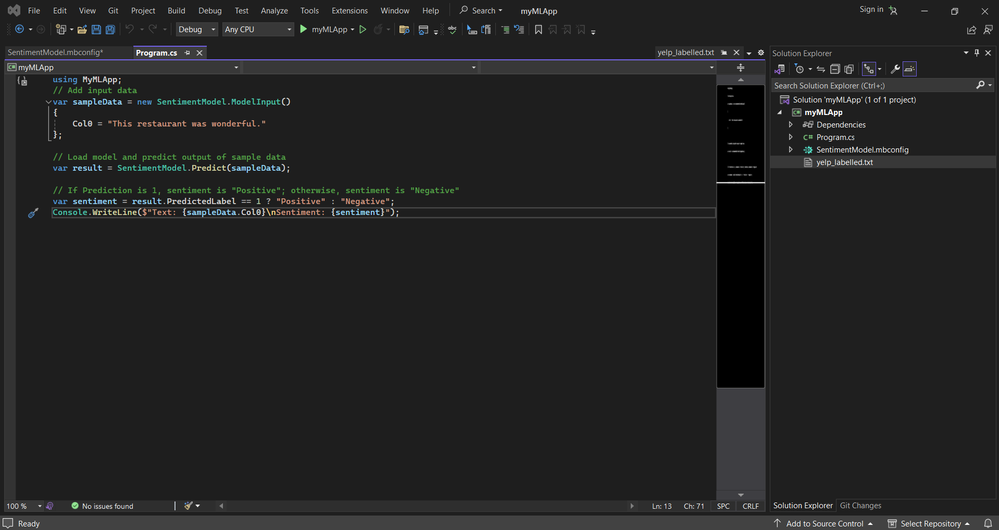Click Pending Changes Filter clock icon

tap(799, 69)
